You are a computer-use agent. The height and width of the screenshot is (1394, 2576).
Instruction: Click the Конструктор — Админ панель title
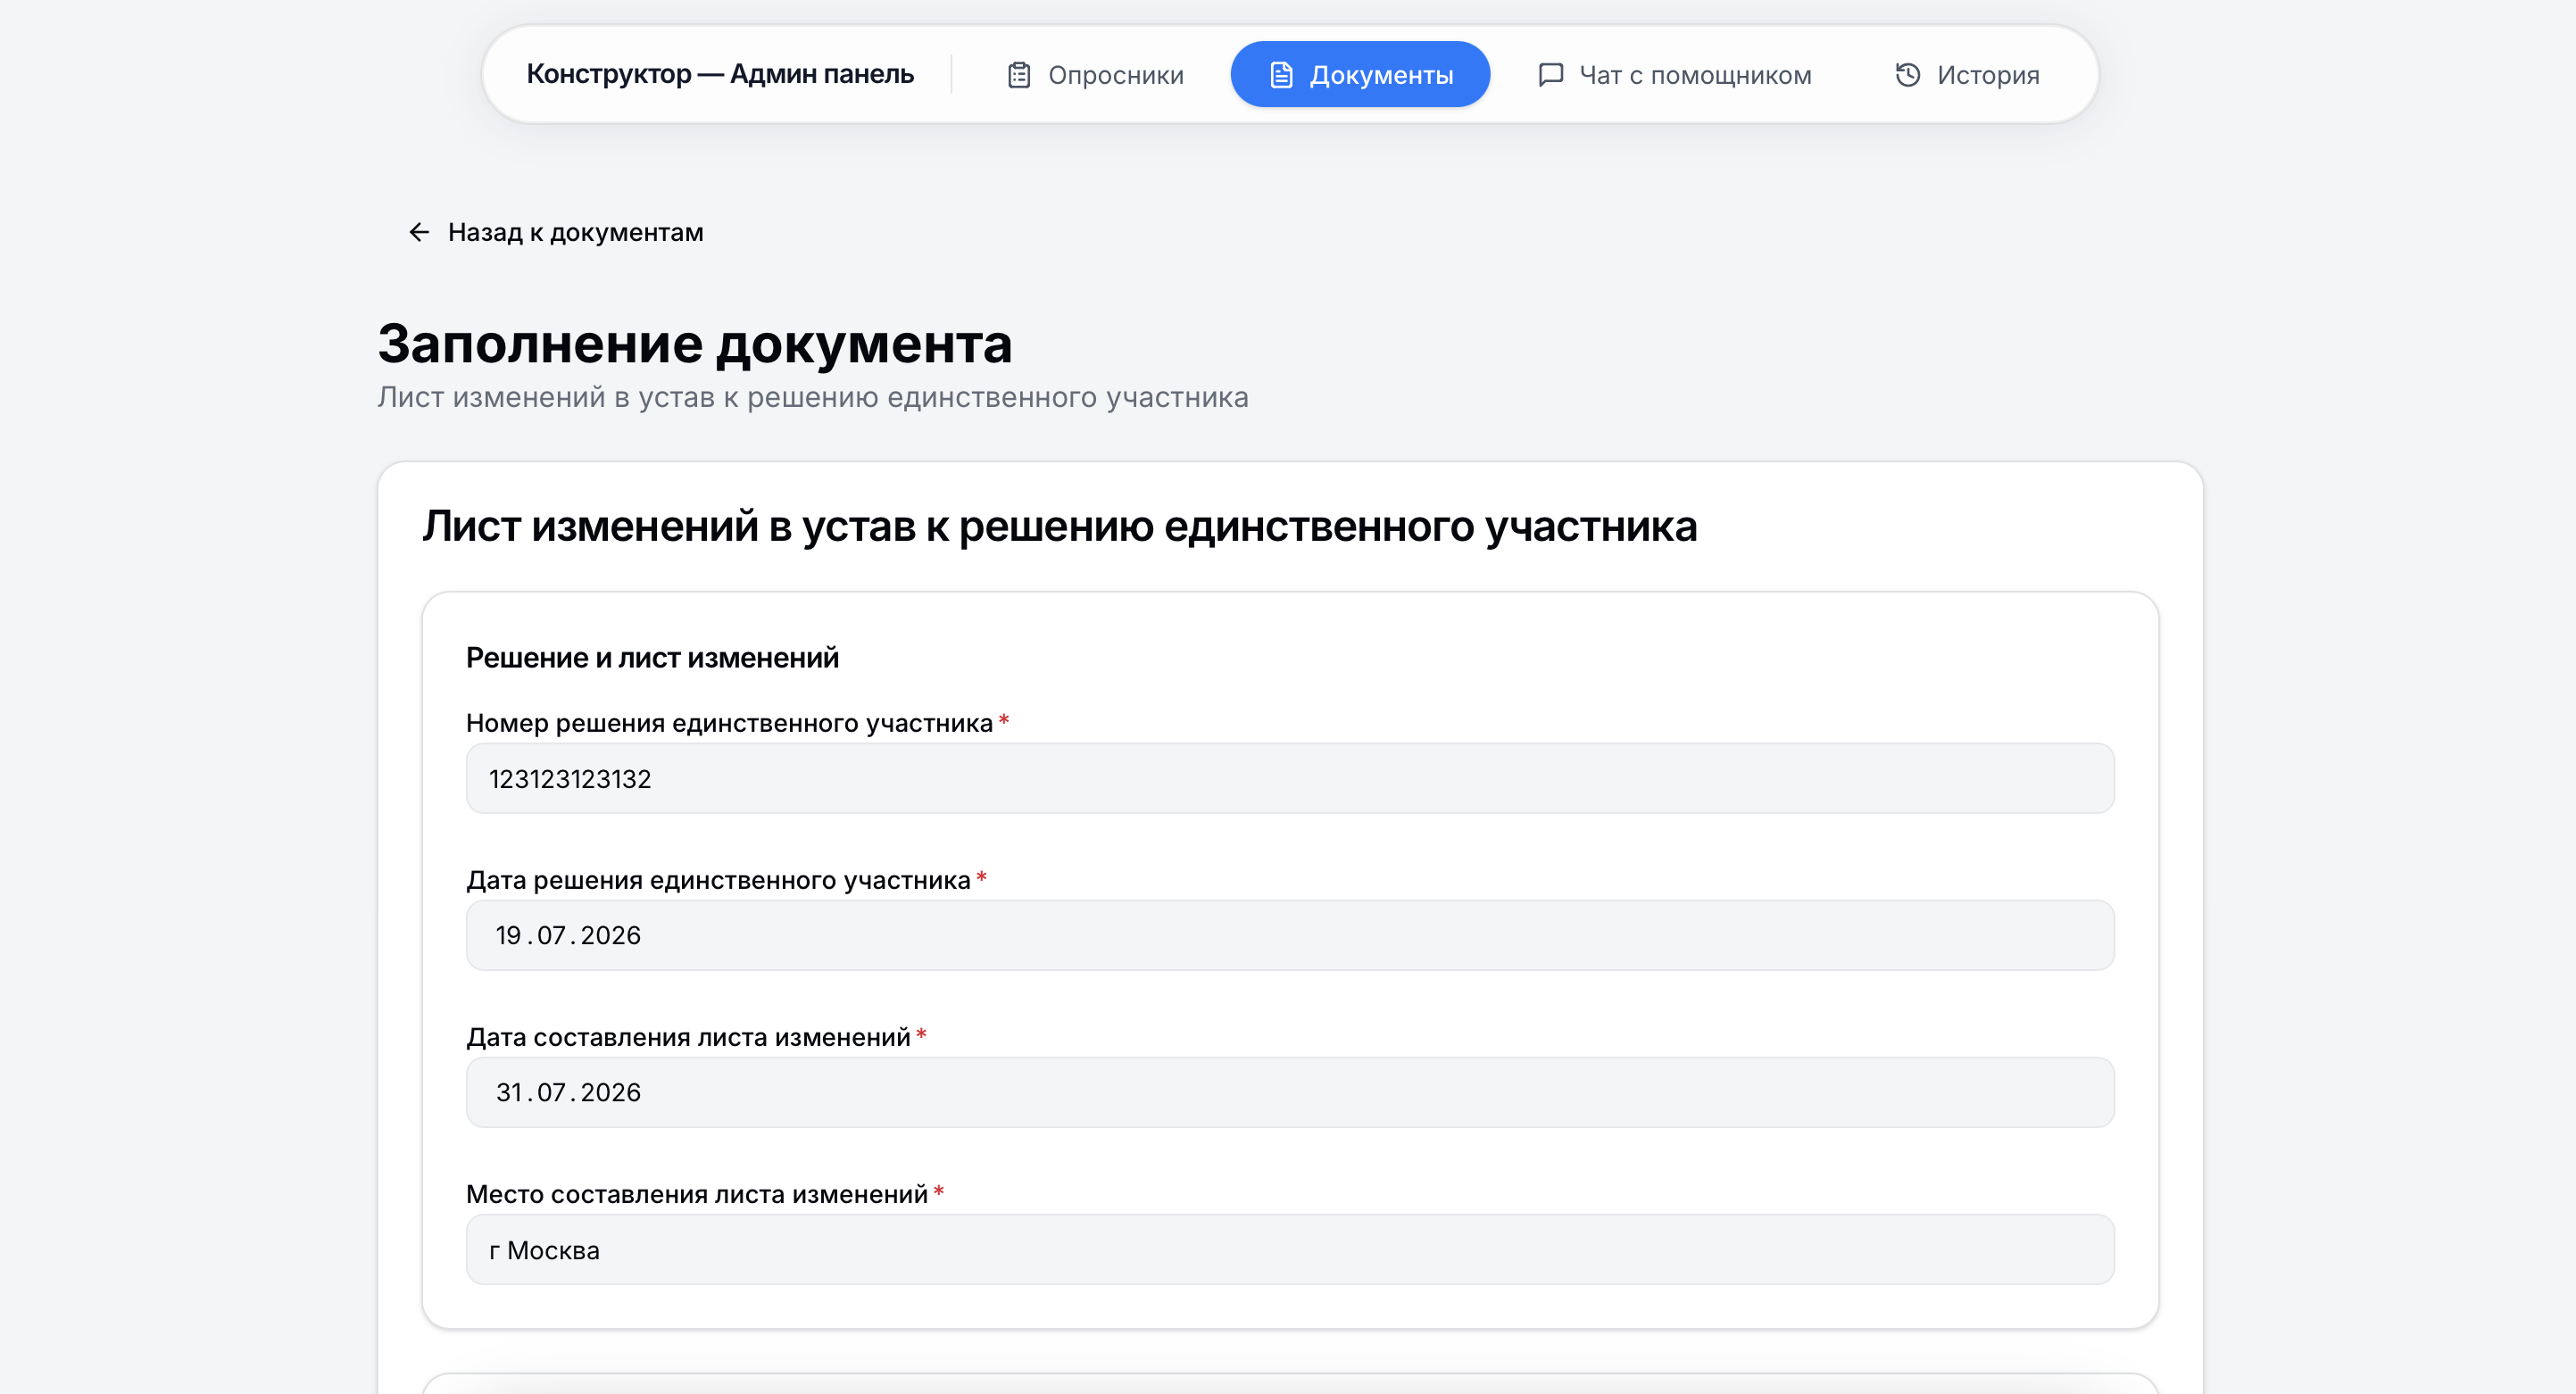720,74
